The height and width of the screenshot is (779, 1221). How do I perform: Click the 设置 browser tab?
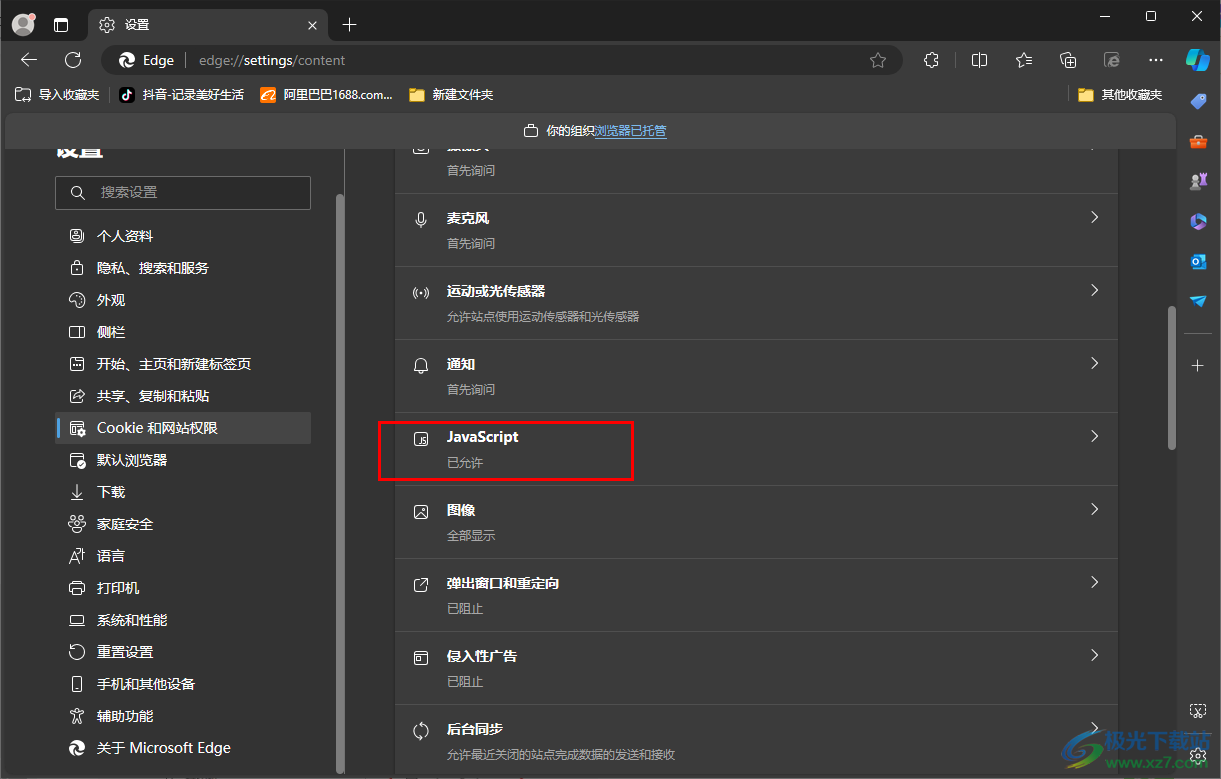pyautogui.click(x=208, y=25)
